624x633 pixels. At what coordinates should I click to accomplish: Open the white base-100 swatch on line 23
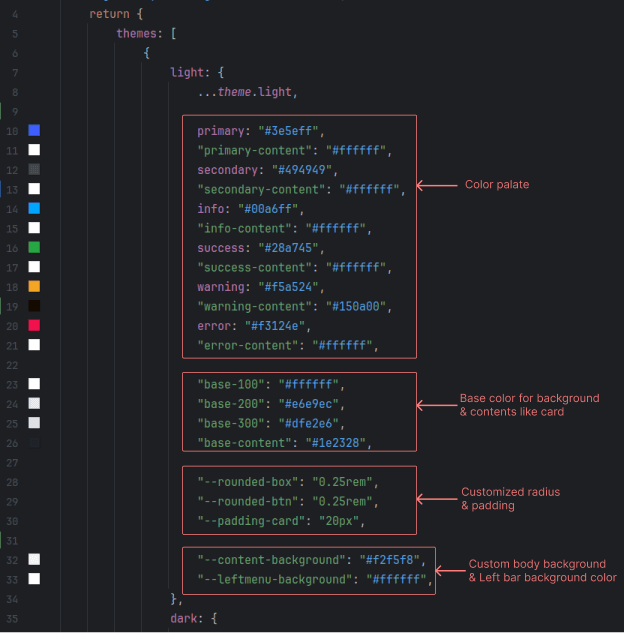click(x=34, y=384)
